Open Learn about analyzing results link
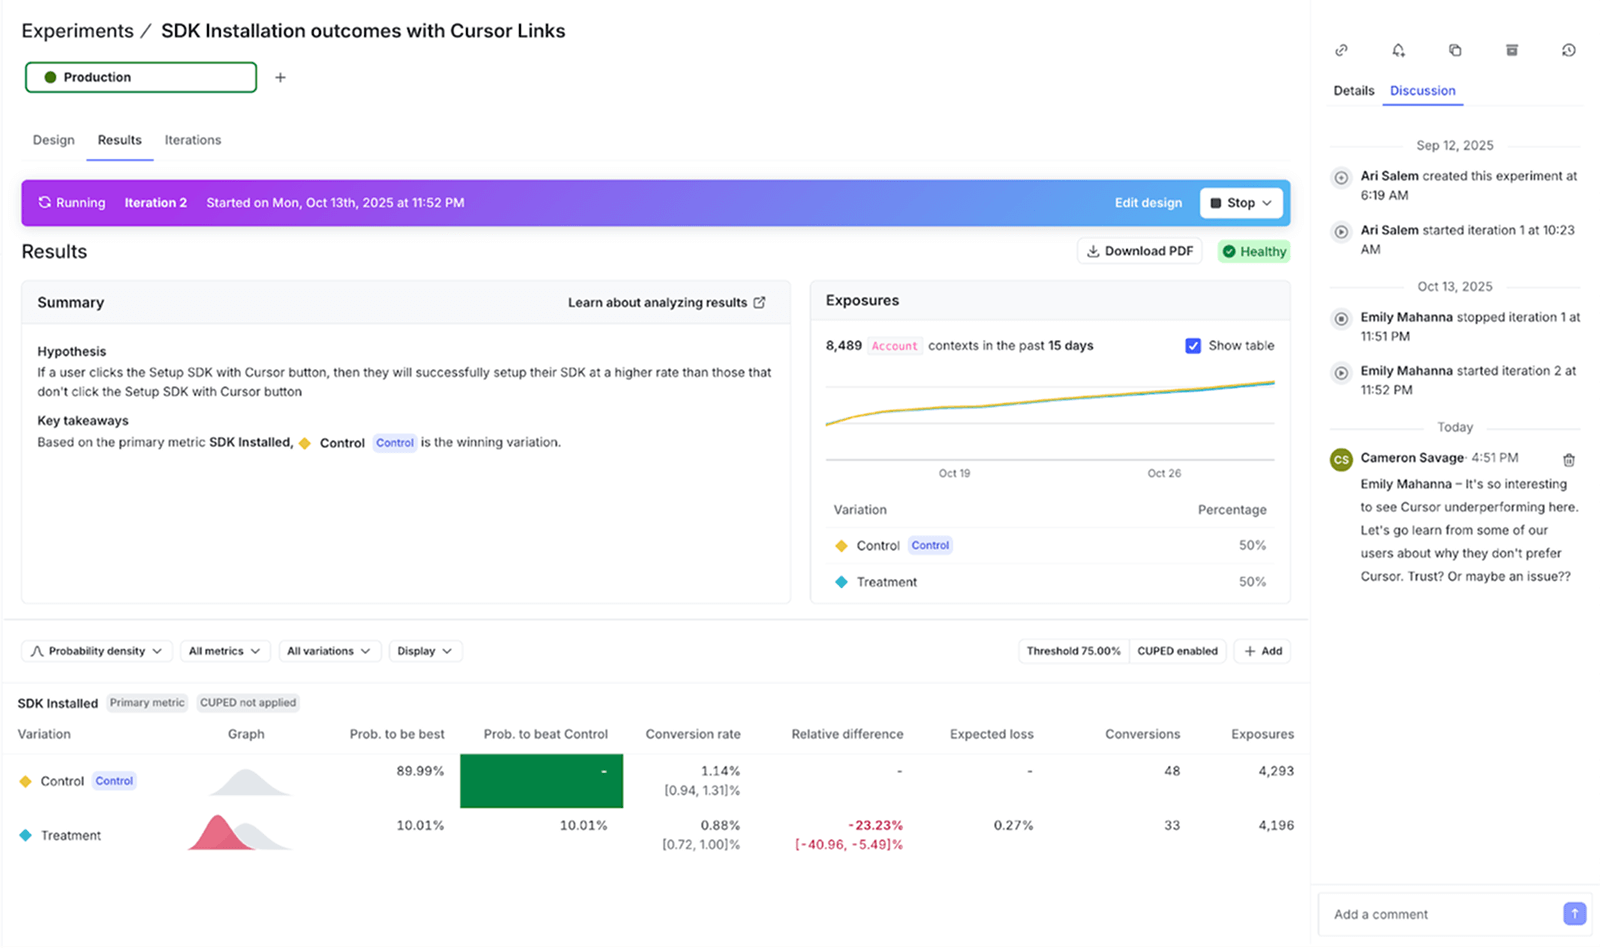Viewport: 1600px width, 948px height. click(x=666, y=303)
